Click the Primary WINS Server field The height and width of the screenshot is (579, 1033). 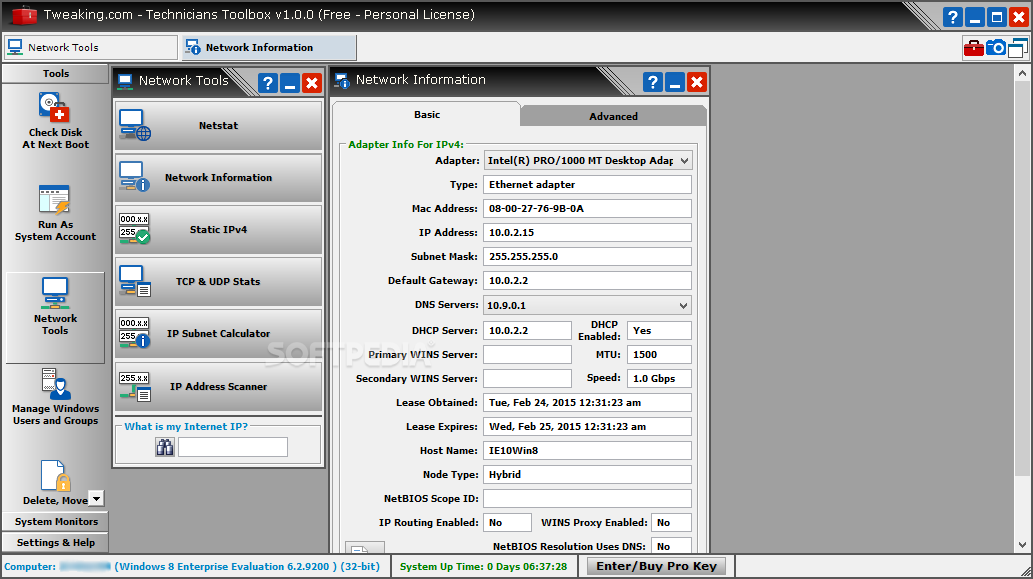tap(527, 354)
